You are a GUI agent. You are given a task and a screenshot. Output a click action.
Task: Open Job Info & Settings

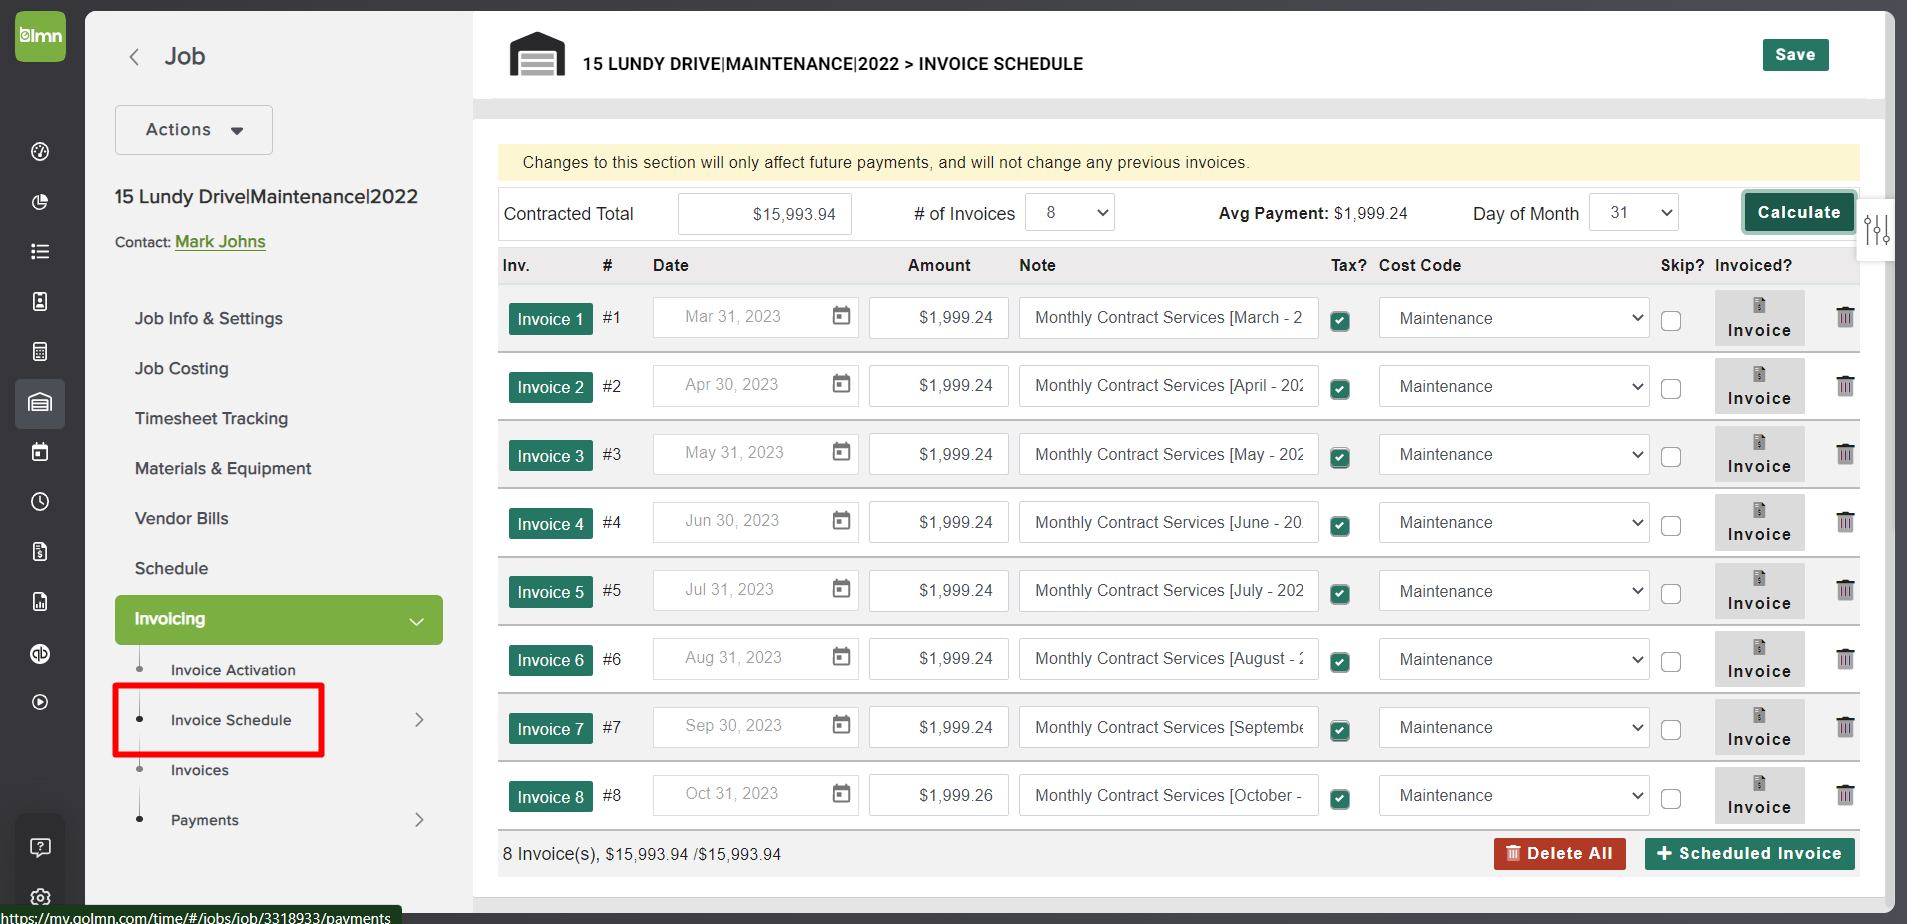[x=209, y=318]
